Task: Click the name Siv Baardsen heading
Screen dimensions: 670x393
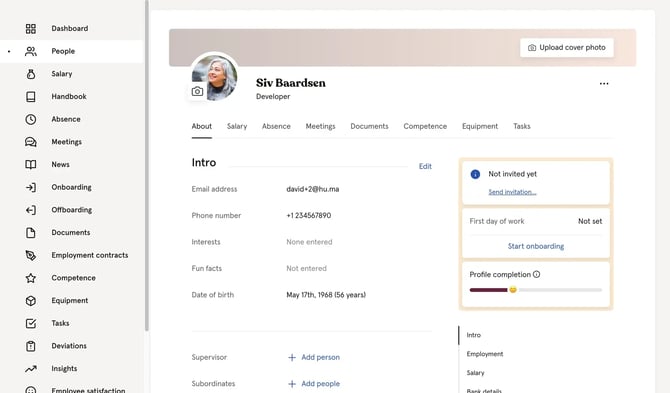Action: tap(291, 83)
